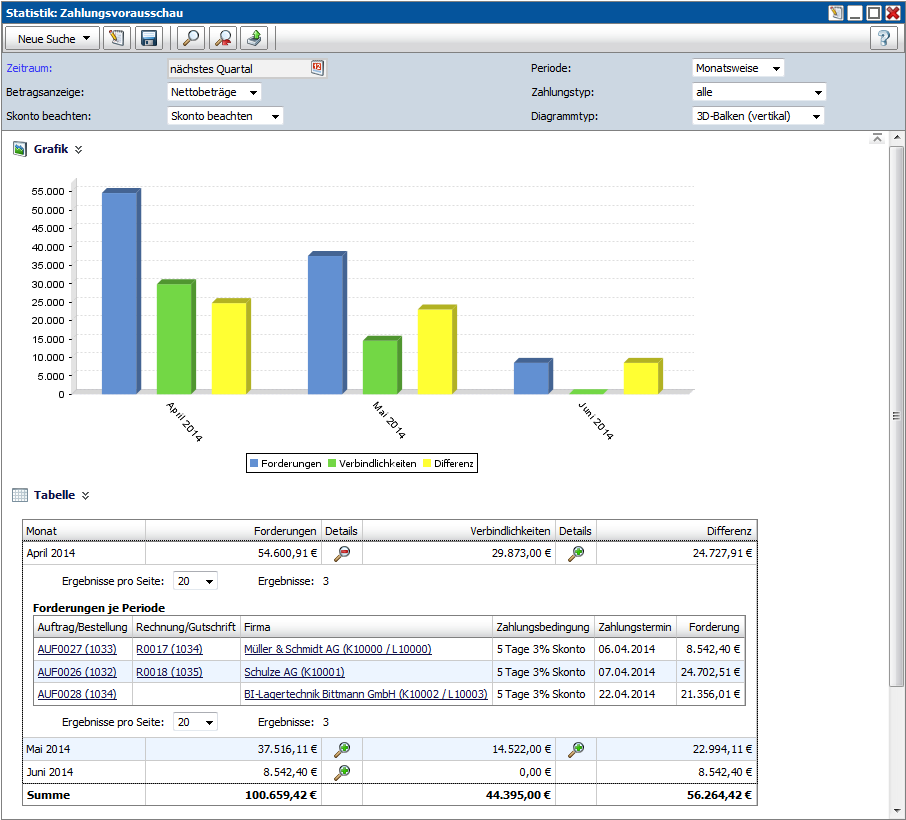Open help with the question mark icon

tap(883, 39)
